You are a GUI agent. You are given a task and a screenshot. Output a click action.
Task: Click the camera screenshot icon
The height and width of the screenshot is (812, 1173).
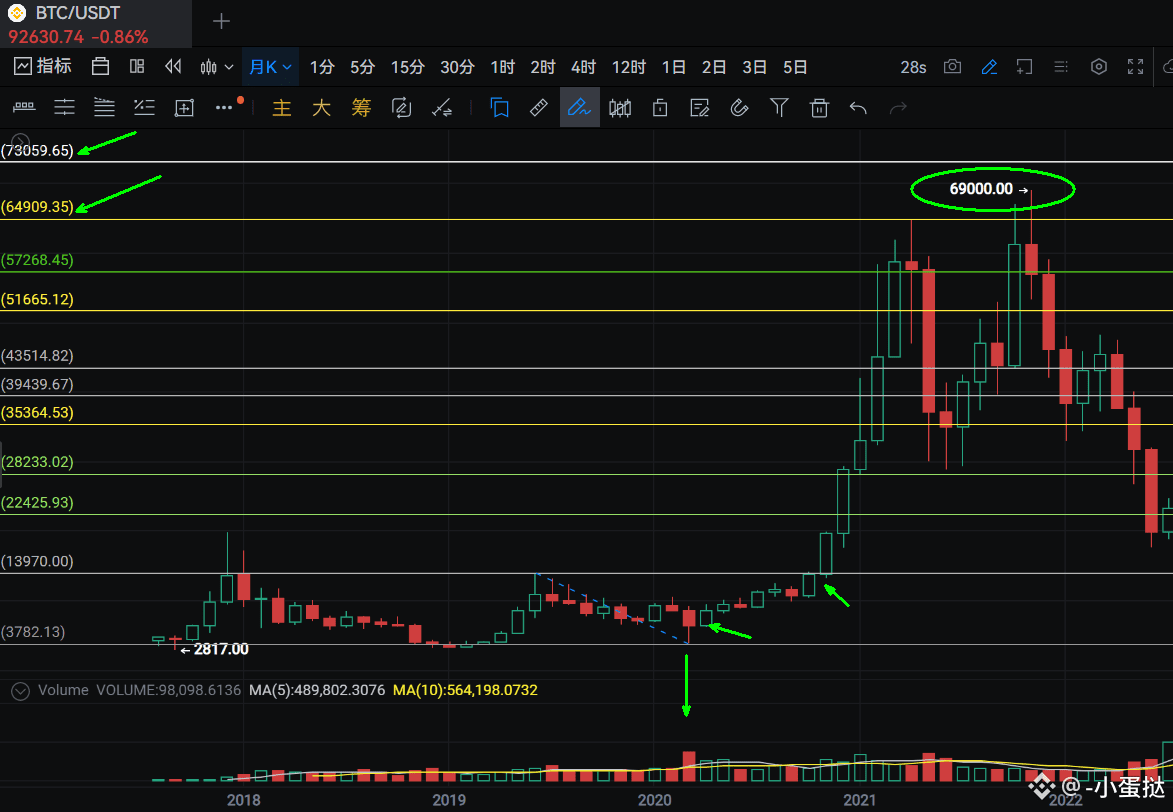coord(952,67)
